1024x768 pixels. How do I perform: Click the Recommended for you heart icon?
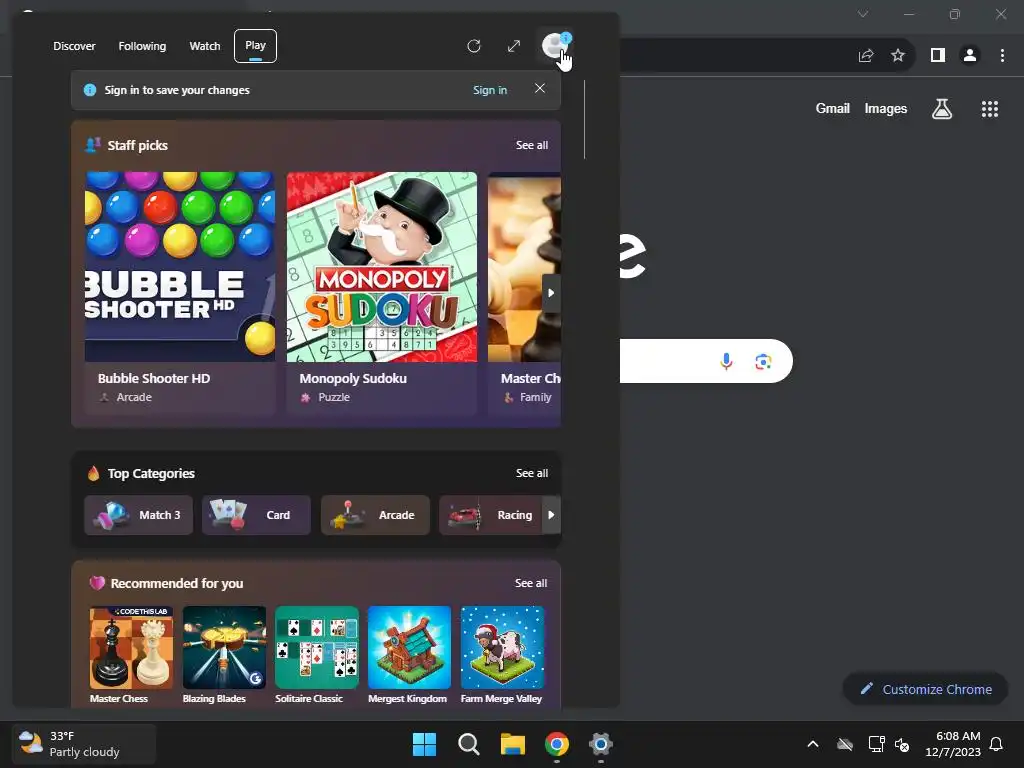[97, 583]
